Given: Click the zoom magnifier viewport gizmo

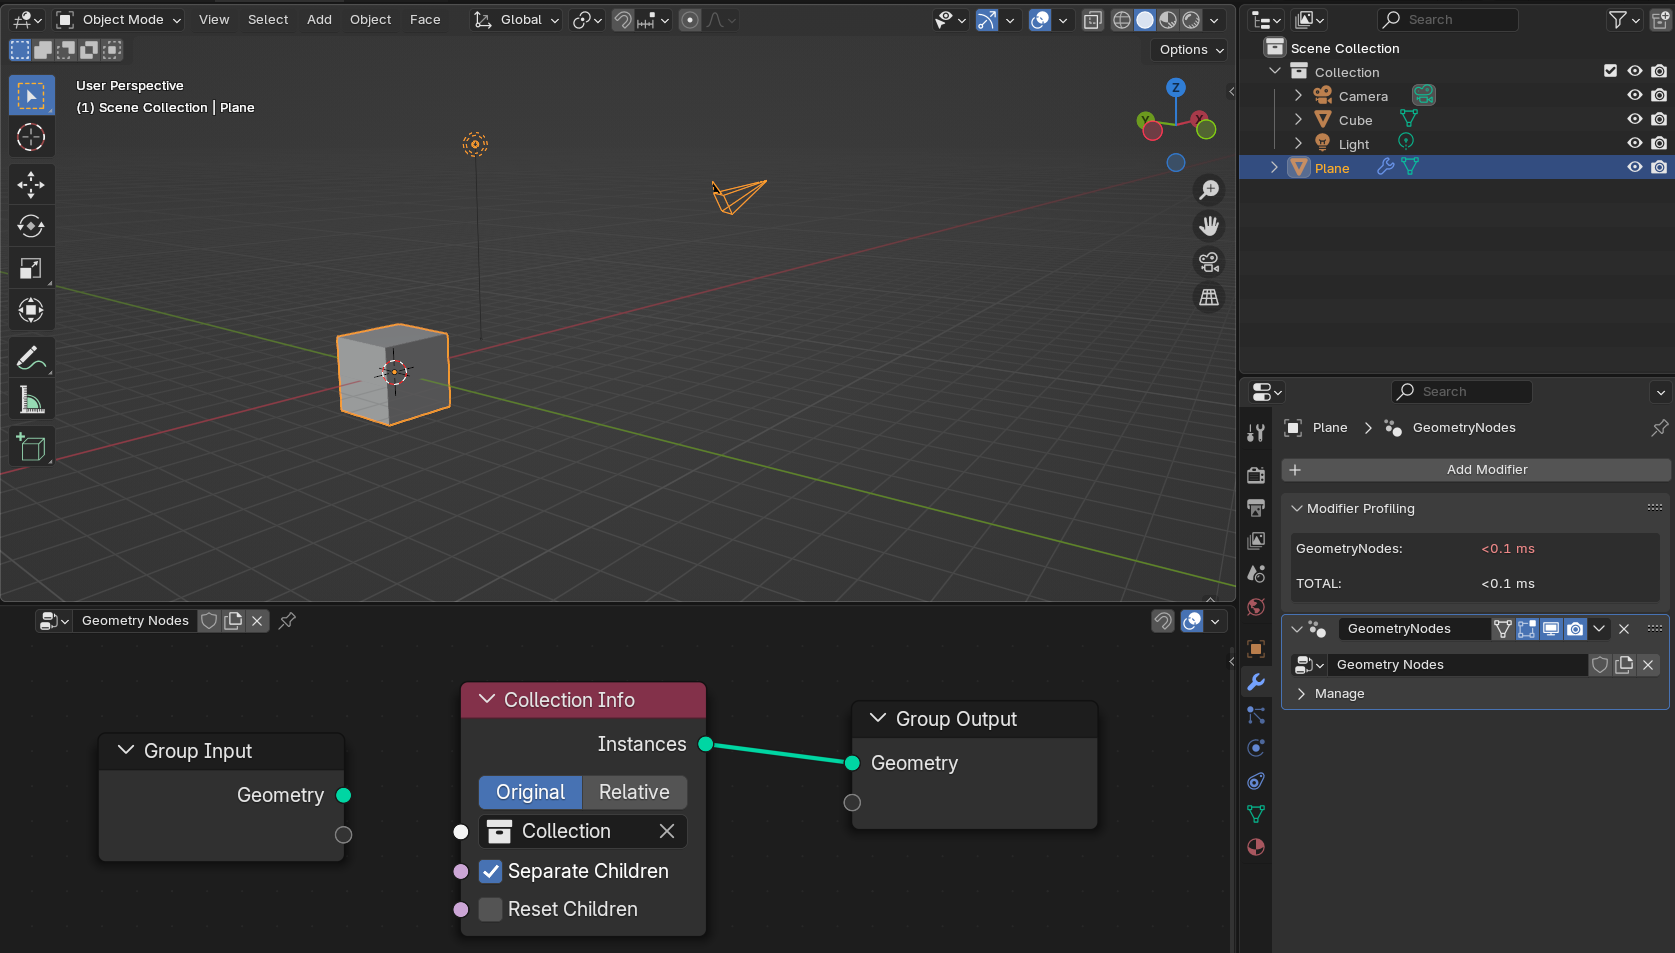Looking at the screenshot, I should (x=1209, y=190).
